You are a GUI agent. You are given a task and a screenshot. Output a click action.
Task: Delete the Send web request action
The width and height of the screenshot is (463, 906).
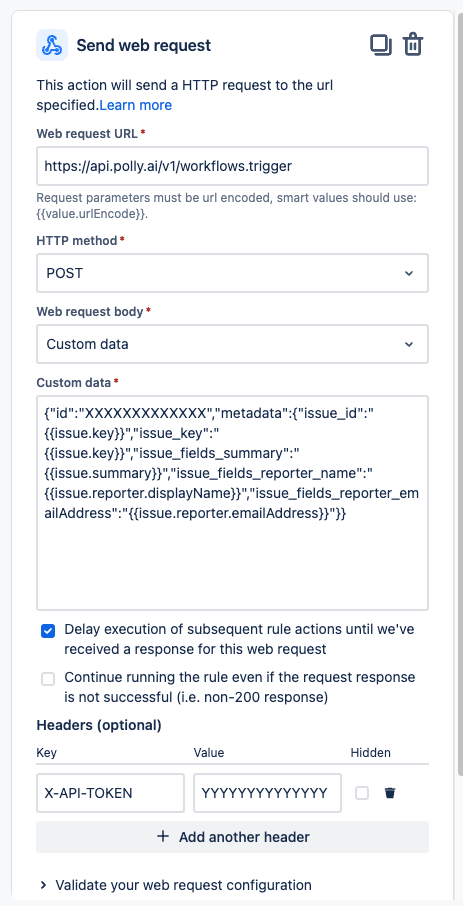point(413,45)
